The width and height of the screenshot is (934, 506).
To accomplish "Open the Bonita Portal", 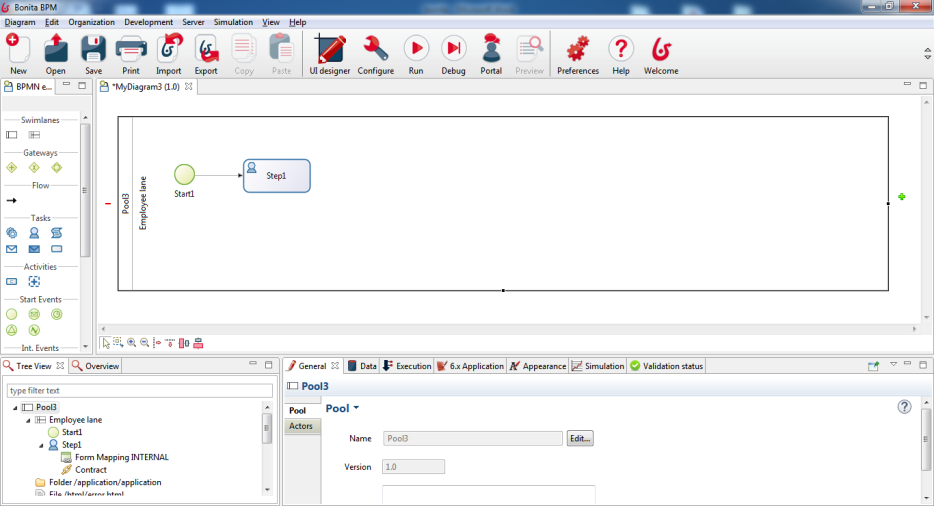I will (491, 54).
